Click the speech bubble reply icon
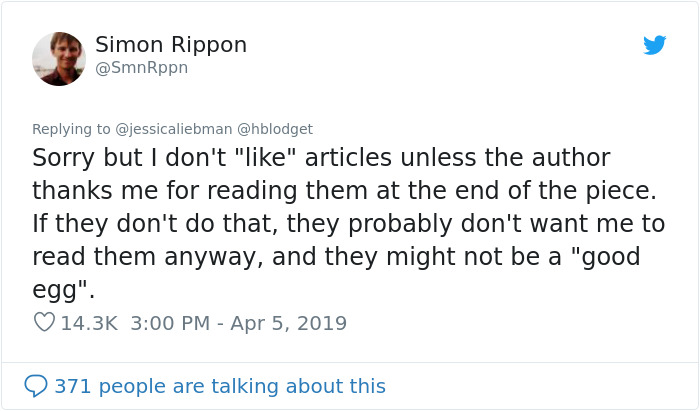This screenshot has height=411, width=700. click(36, 385)
